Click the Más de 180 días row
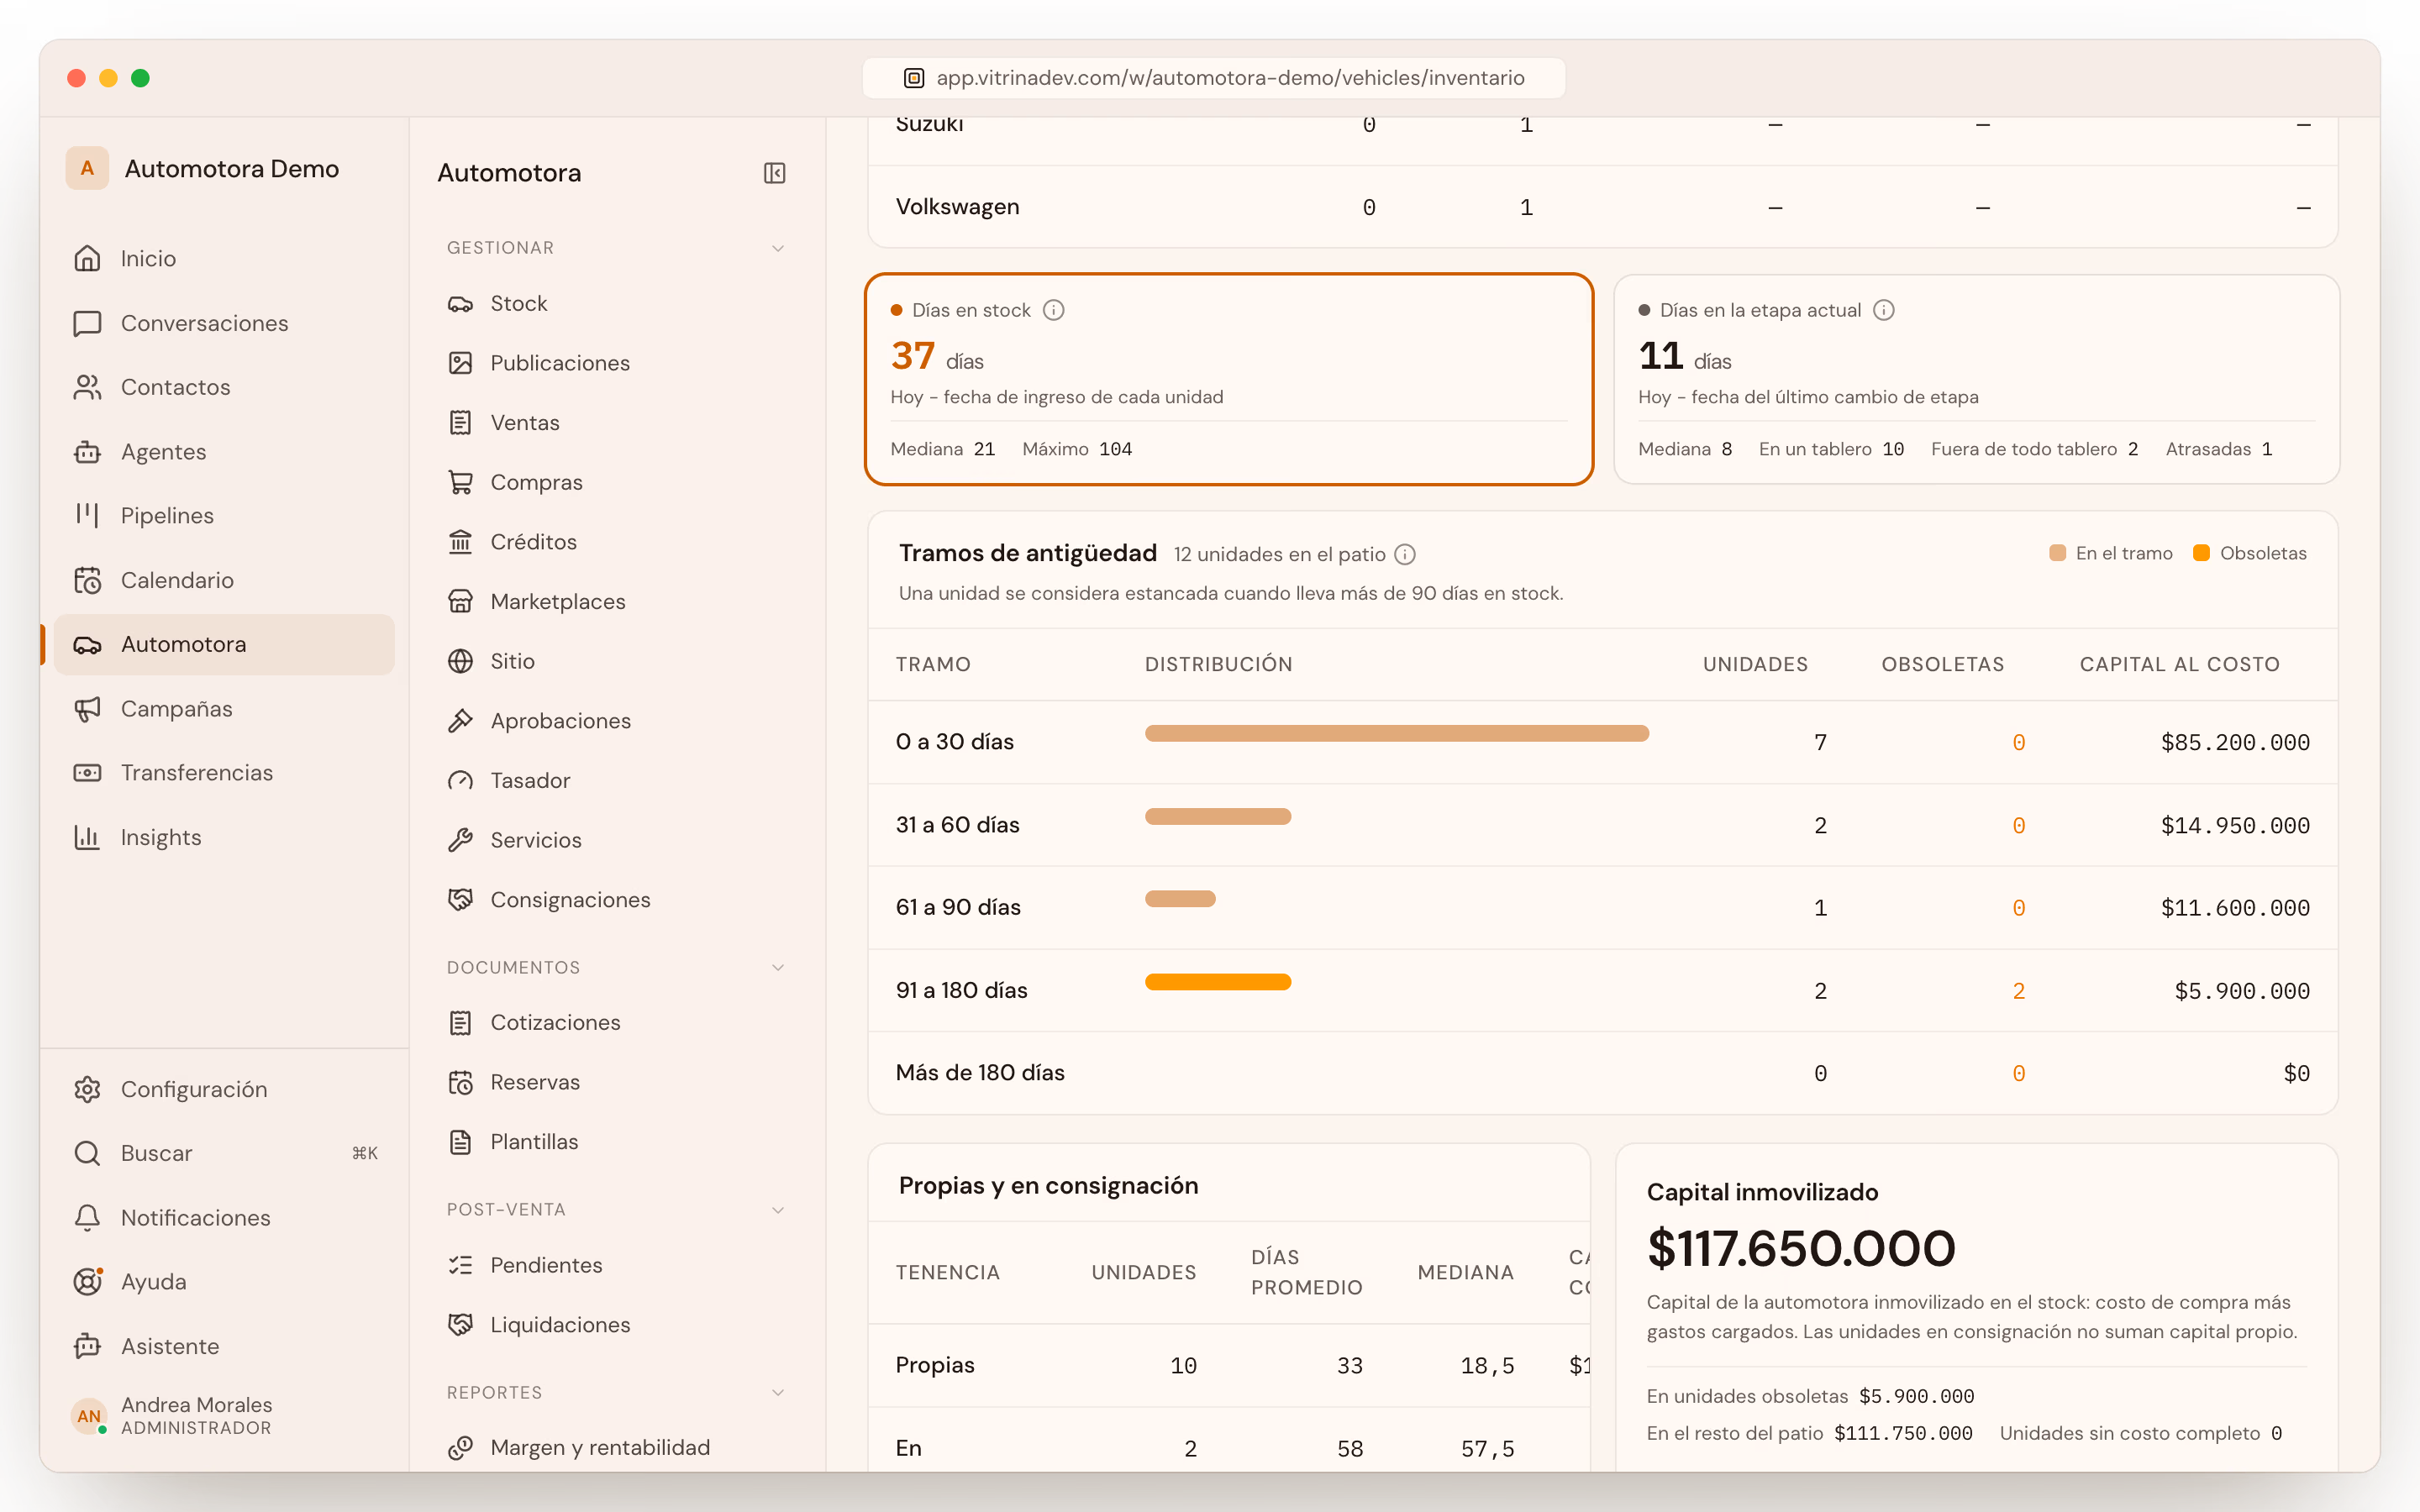 (x=1603, y=1073)
